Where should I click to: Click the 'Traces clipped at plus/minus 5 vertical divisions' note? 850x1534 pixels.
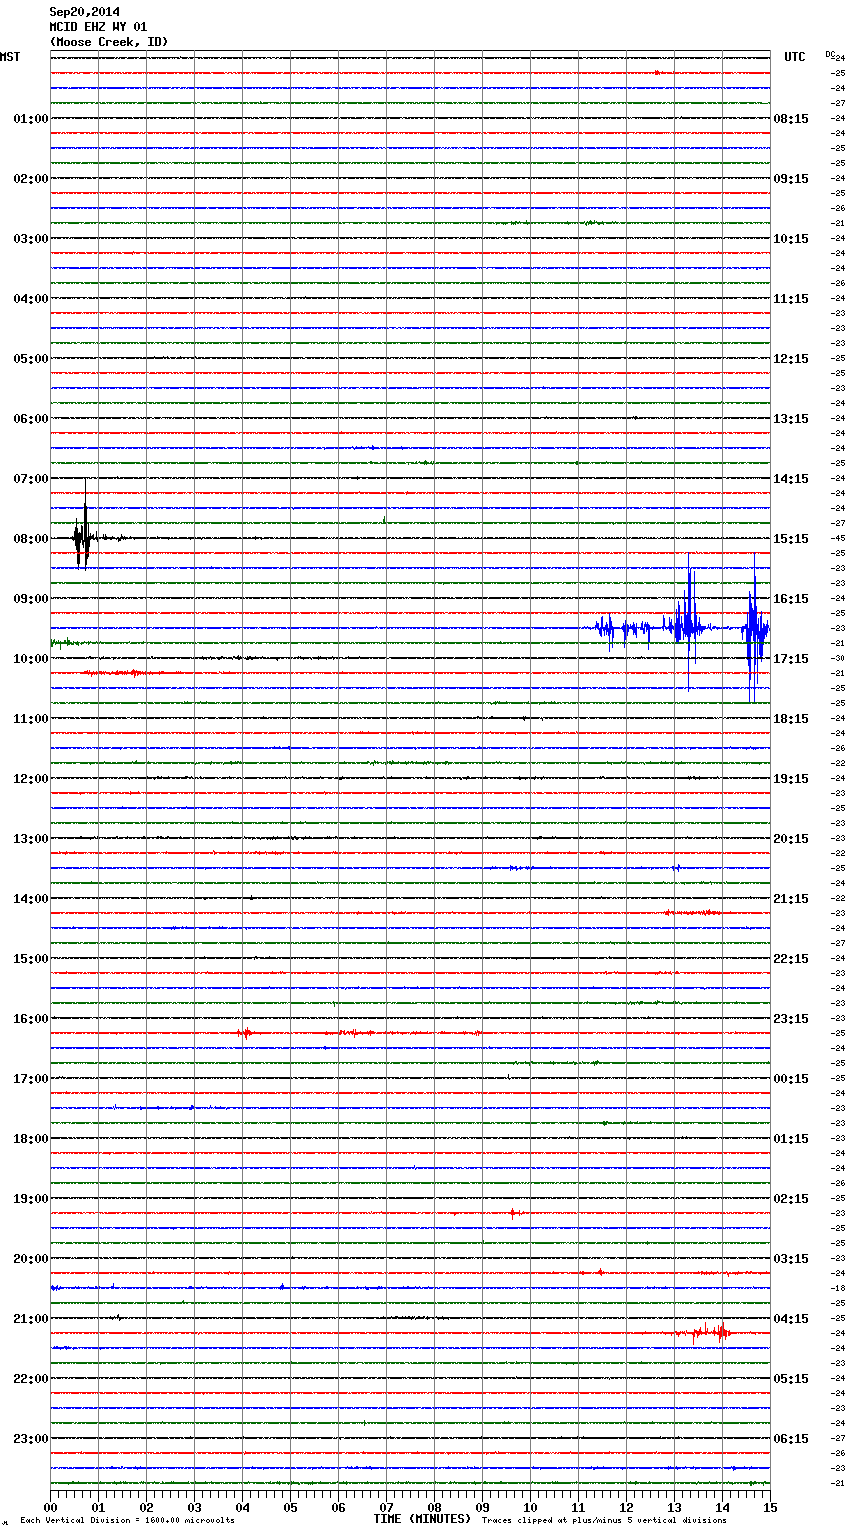(604, 1521)
